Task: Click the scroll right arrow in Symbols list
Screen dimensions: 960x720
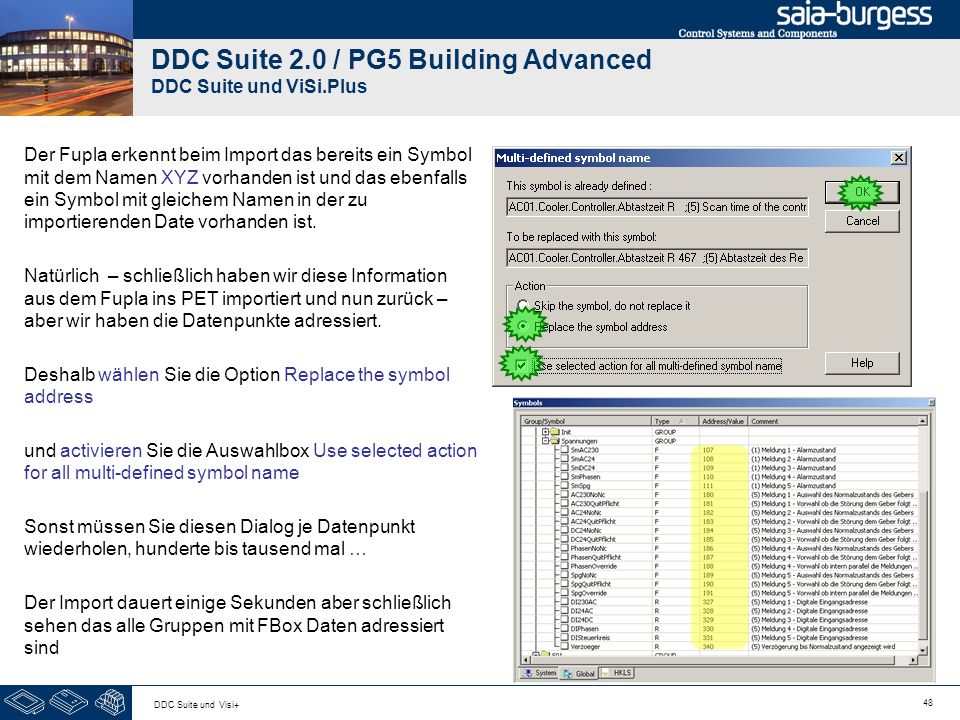Action: pos(913,660)
